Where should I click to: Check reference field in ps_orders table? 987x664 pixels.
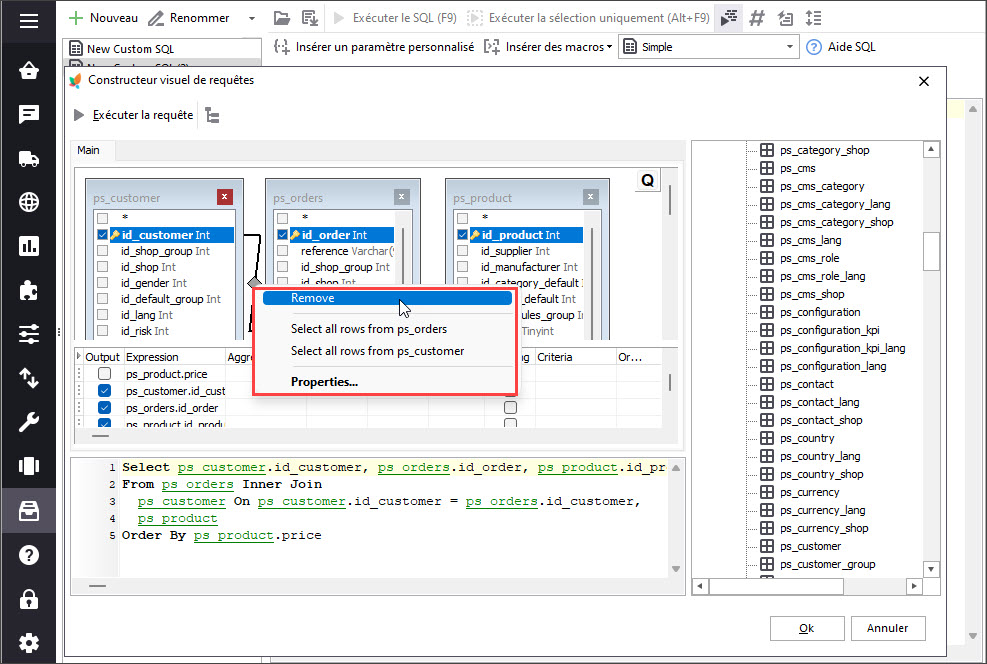coord(283,250)
